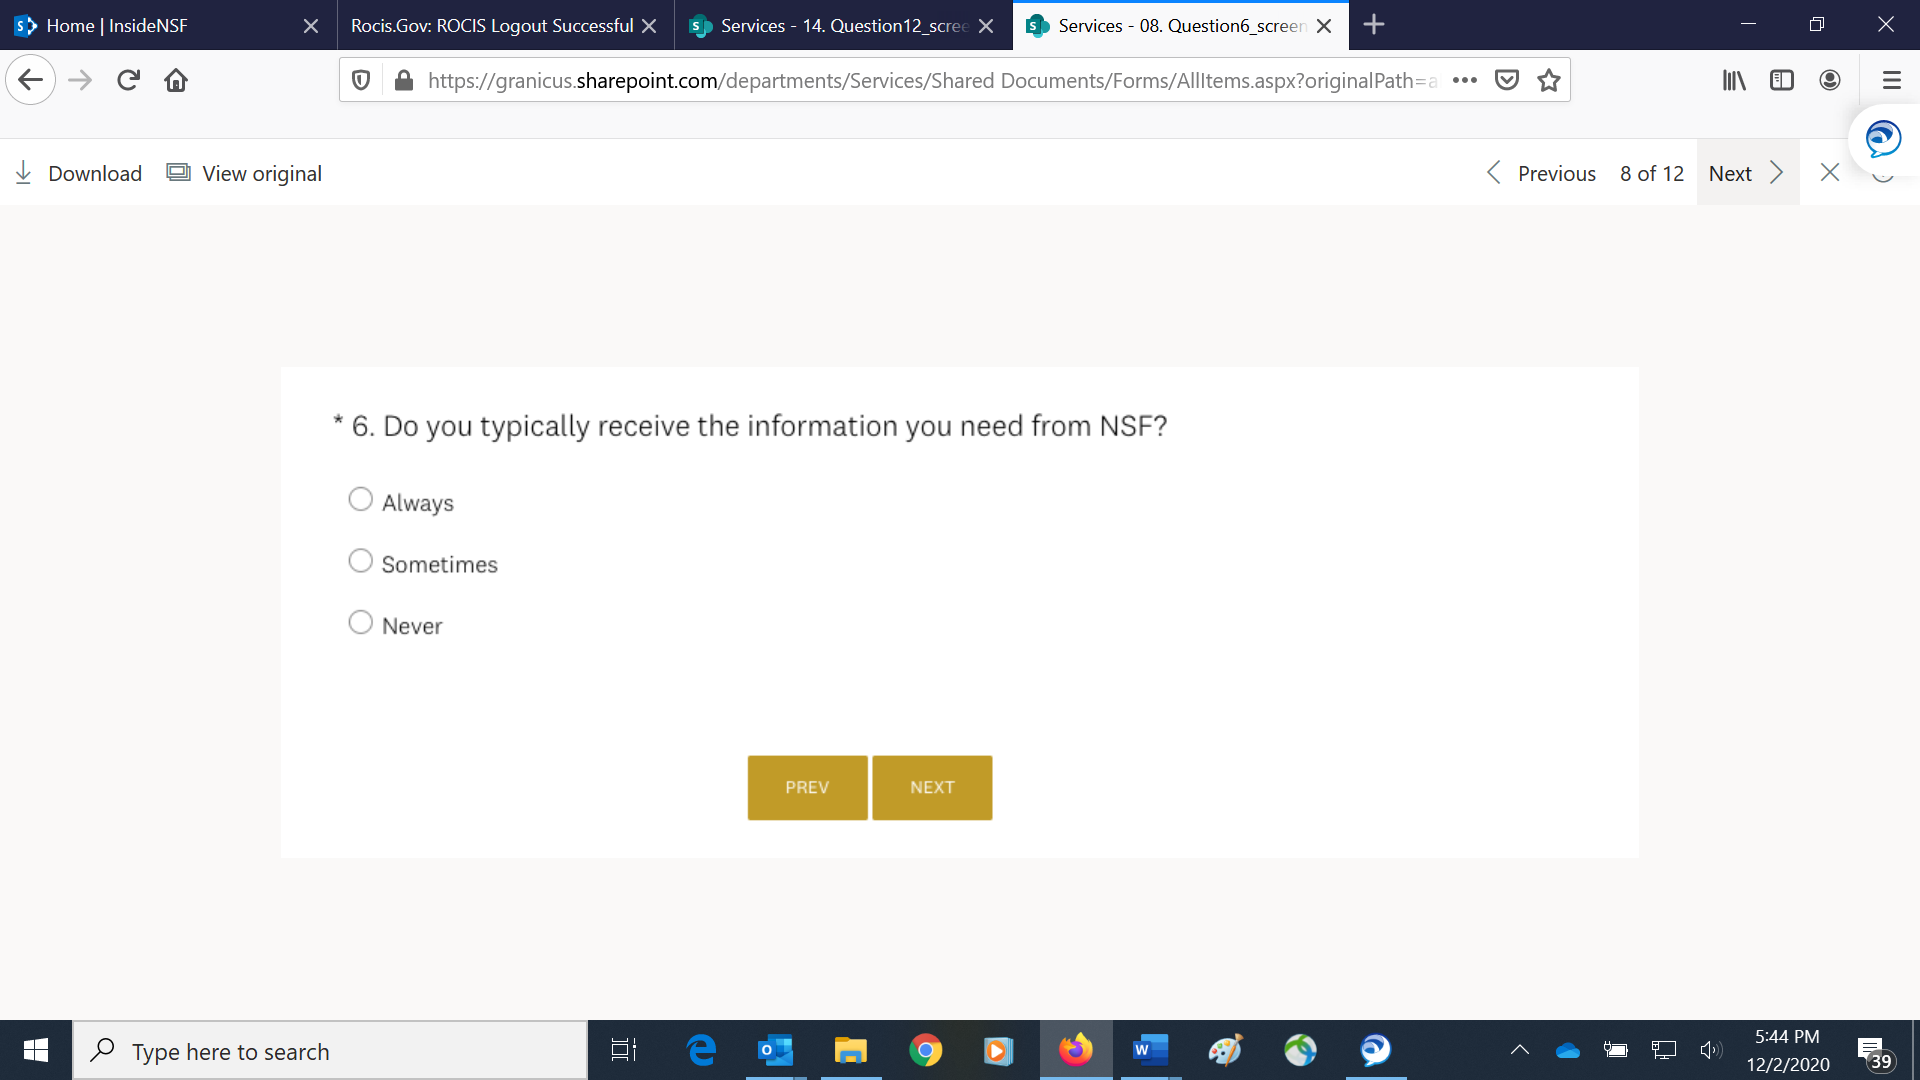Toggle Firefox sidebar view icon
This screenshot has width=1920, height=1080.
(x=1782, y=80)
